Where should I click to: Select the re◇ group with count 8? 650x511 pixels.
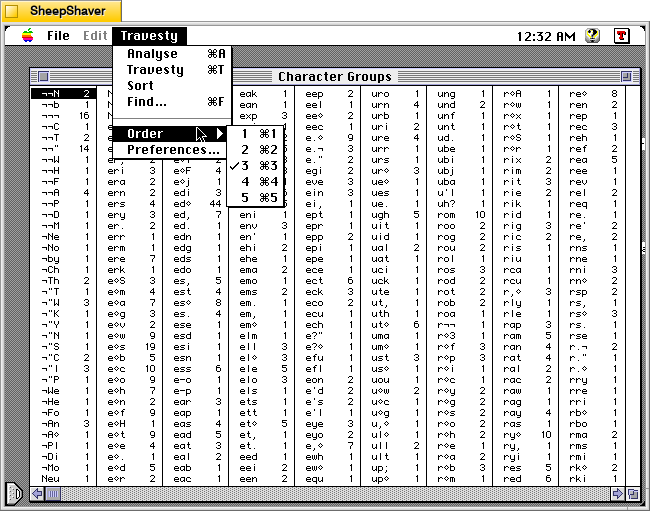click(592, 94)
